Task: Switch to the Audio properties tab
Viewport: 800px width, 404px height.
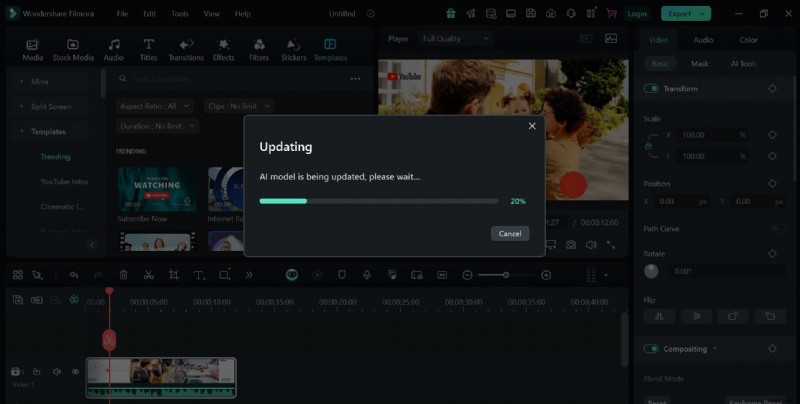Action: click(703, 40)
